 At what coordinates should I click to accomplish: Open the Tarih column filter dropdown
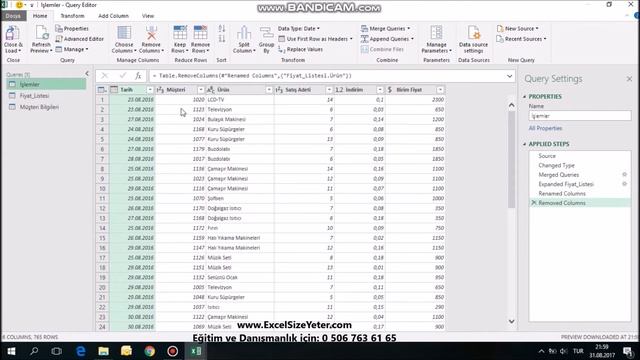pos(150,89)
